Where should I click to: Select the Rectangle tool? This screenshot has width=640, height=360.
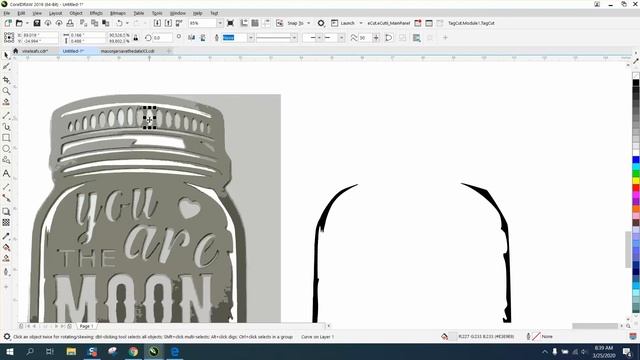(6, 138)
